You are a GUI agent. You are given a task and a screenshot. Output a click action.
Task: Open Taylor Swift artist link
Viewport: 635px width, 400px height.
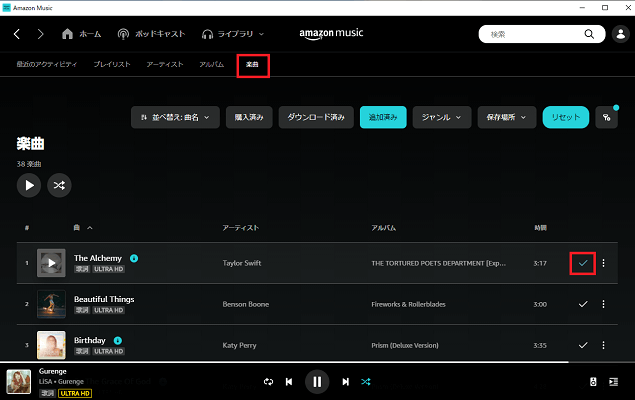(242, 263)
